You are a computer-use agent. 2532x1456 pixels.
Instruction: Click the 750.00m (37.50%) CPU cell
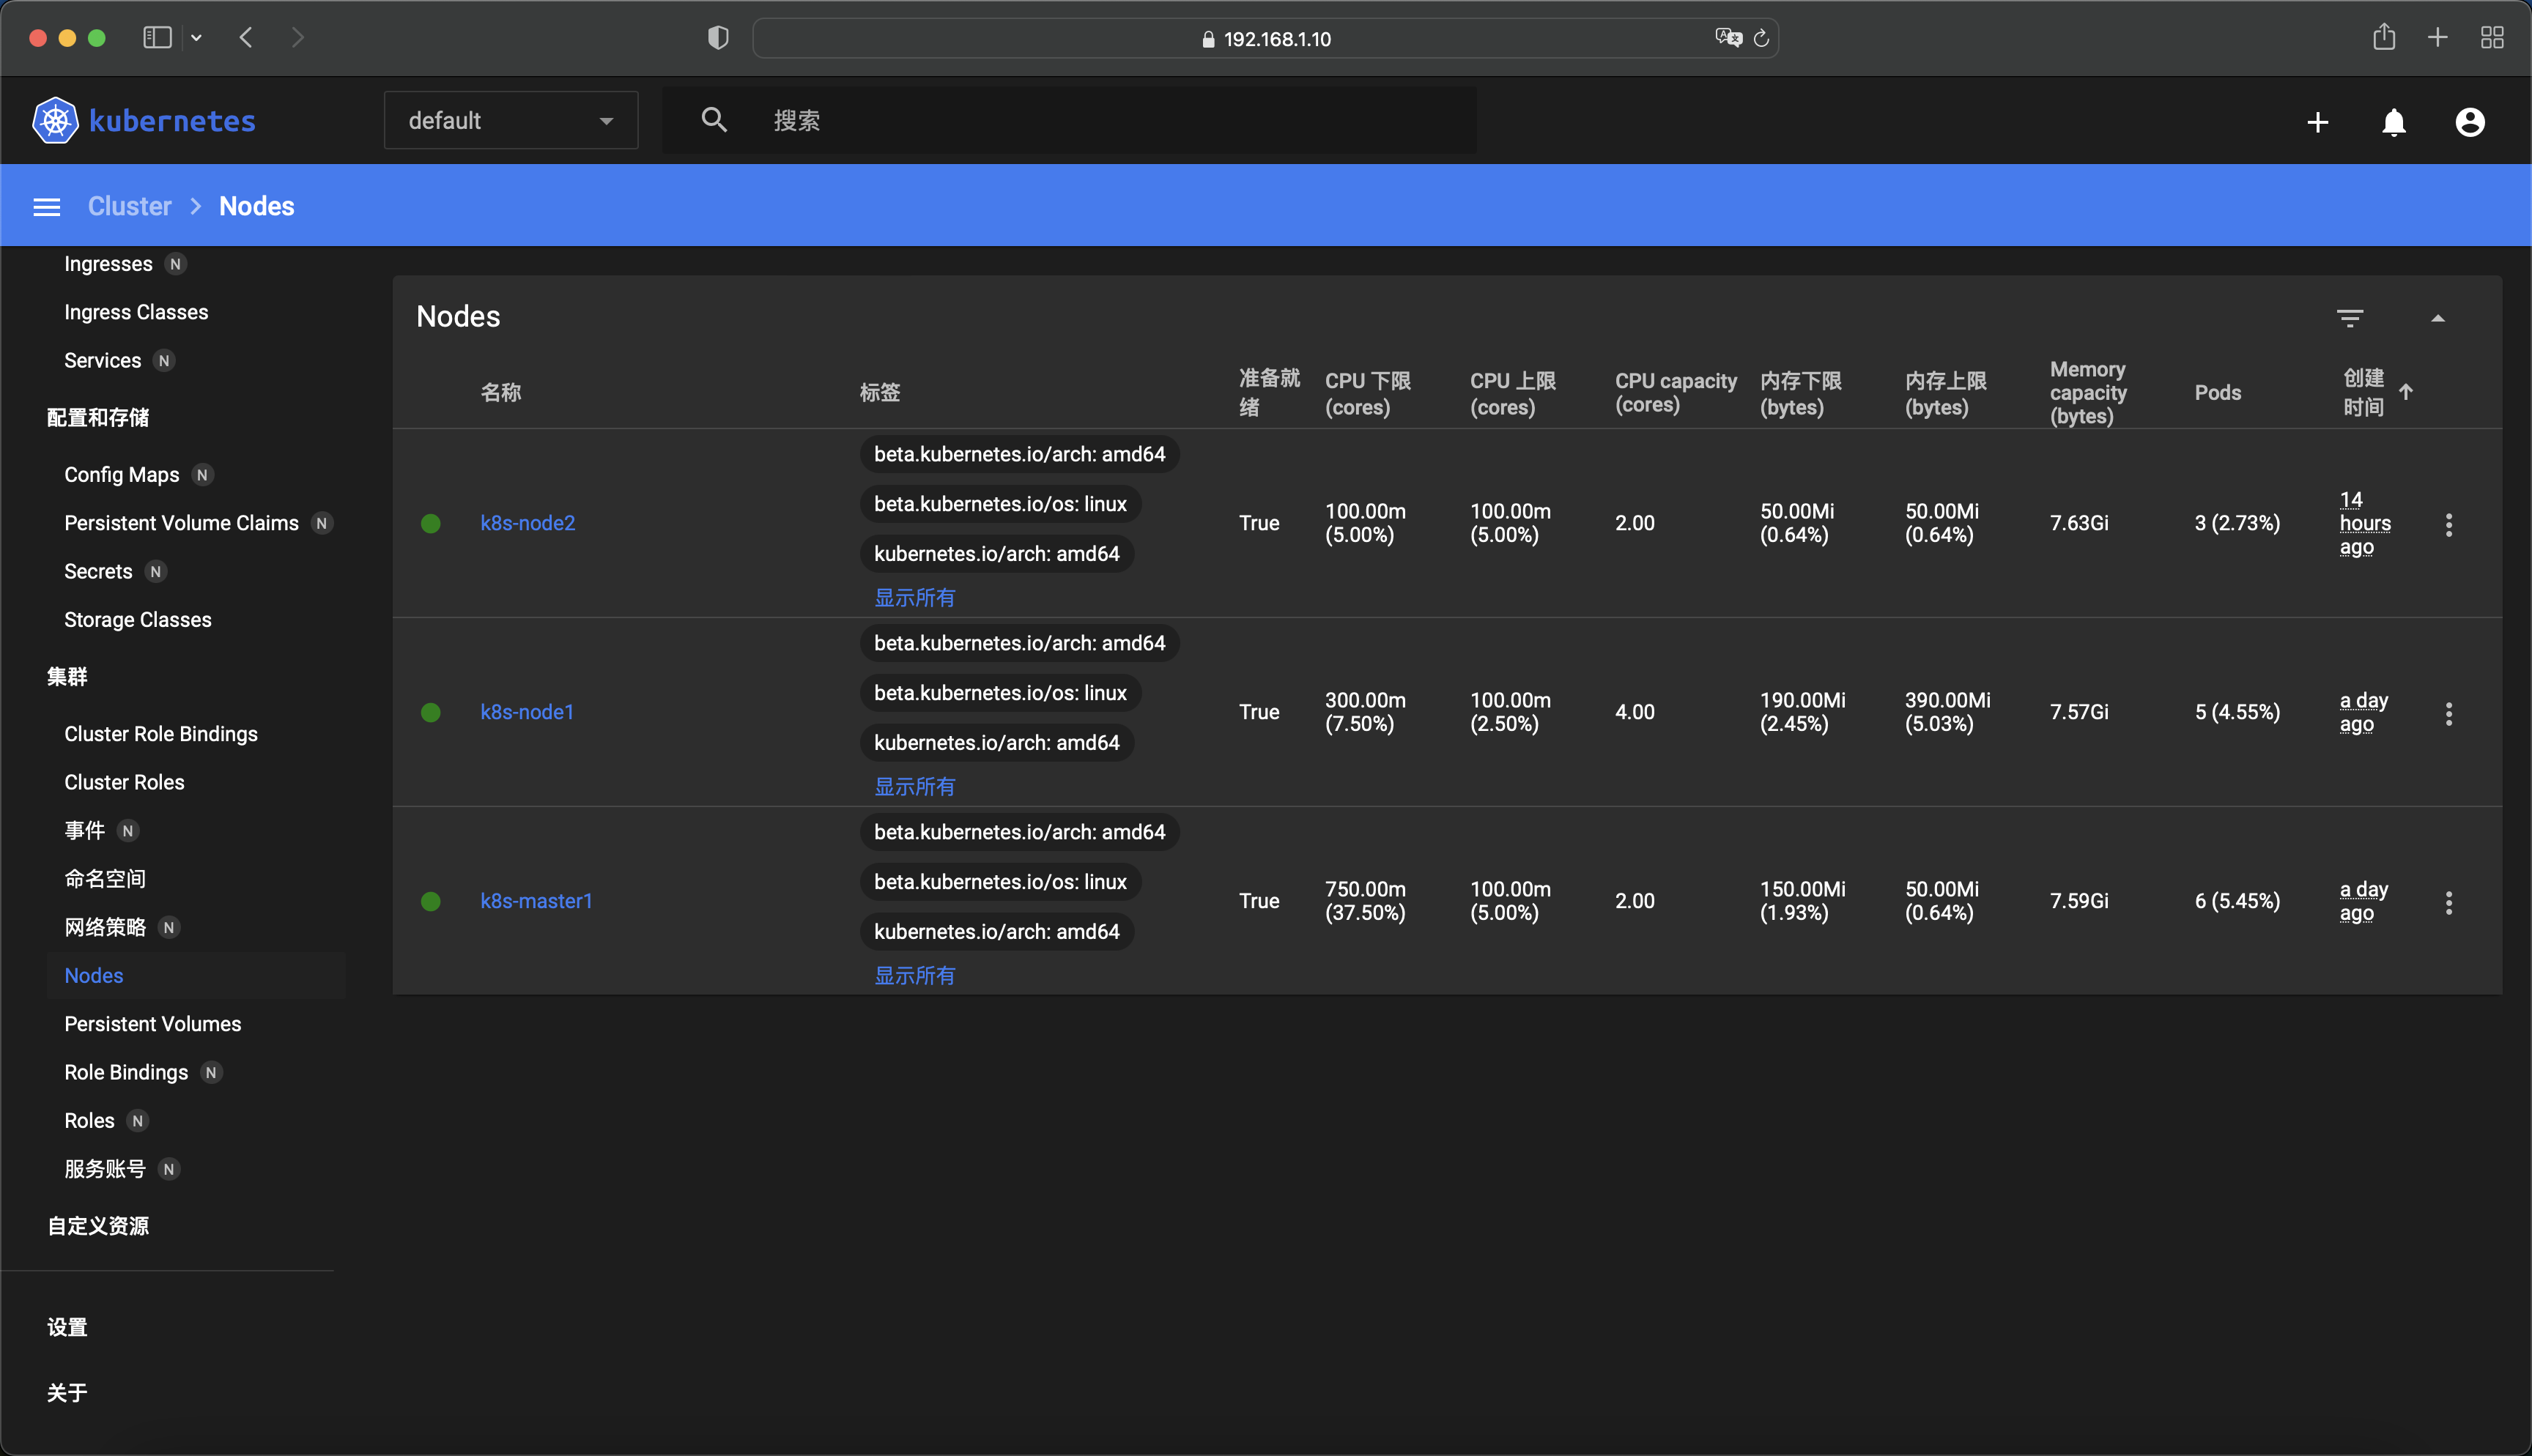tap(1365, 901)
